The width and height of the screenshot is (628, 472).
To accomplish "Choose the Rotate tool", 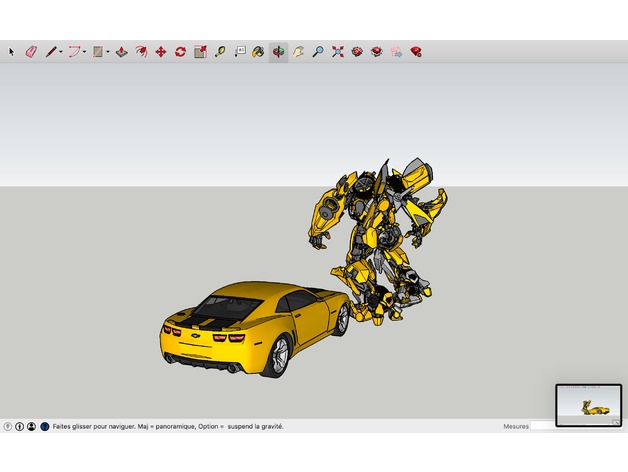I will point(180,52).
